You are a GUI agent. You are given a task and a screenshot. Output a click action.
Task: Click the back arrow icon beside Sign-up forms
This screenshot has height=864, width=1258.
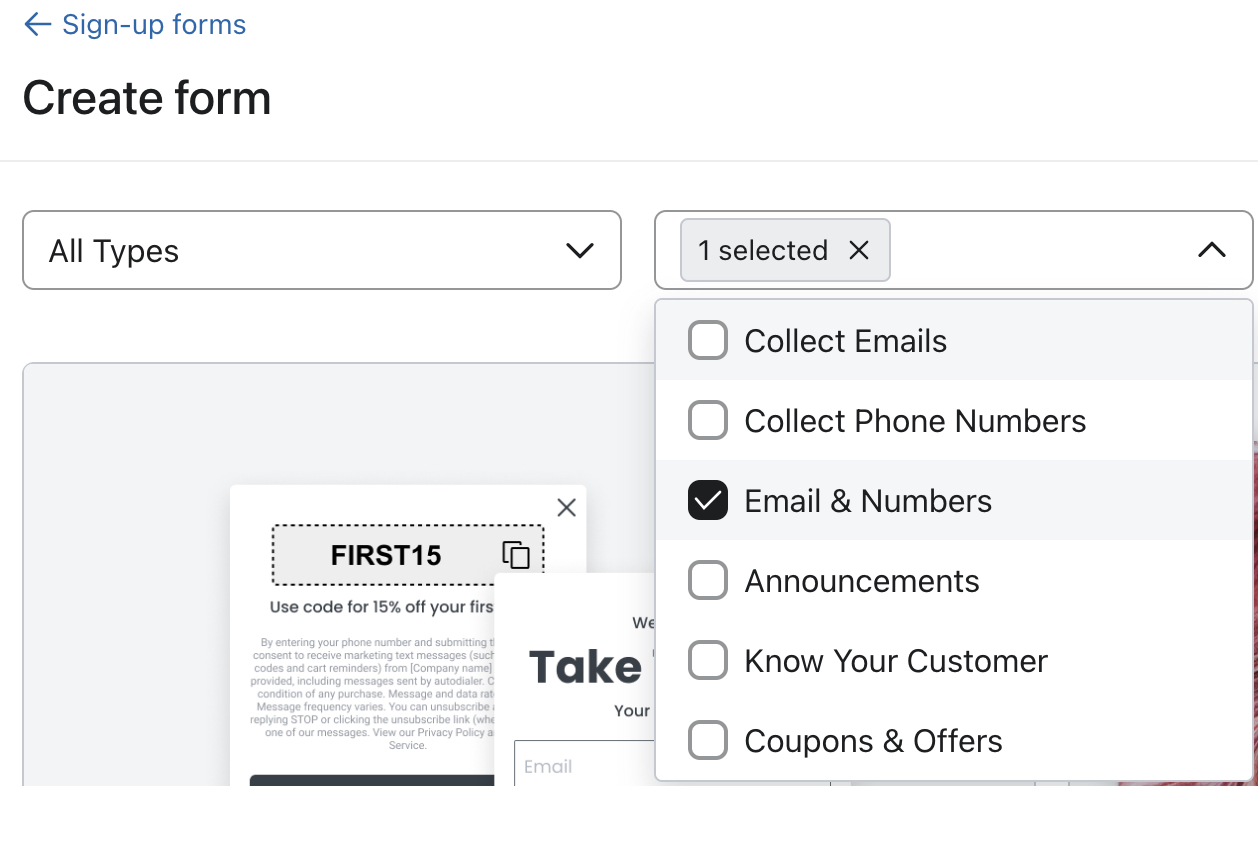(x=37, y=25)
